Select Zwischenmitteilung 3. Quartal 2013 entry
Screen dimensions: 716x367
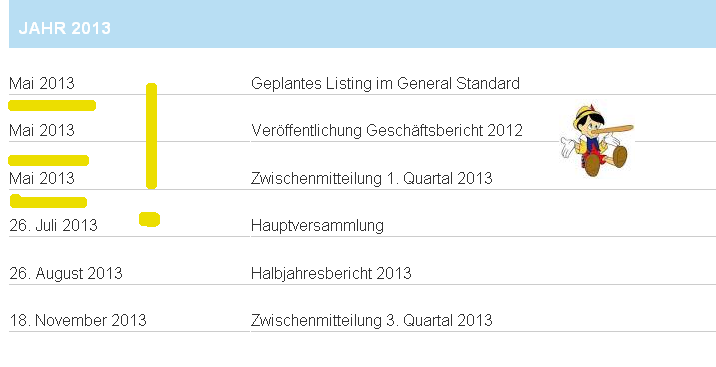[x=372, y=320]
